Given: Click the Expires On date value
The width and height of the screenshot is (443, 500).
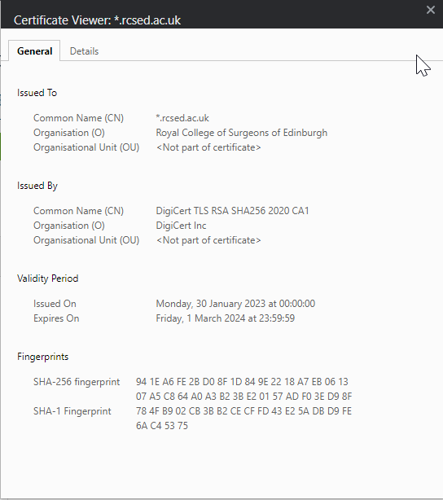Looking at the screenshot, I should (x=225, y=318).
